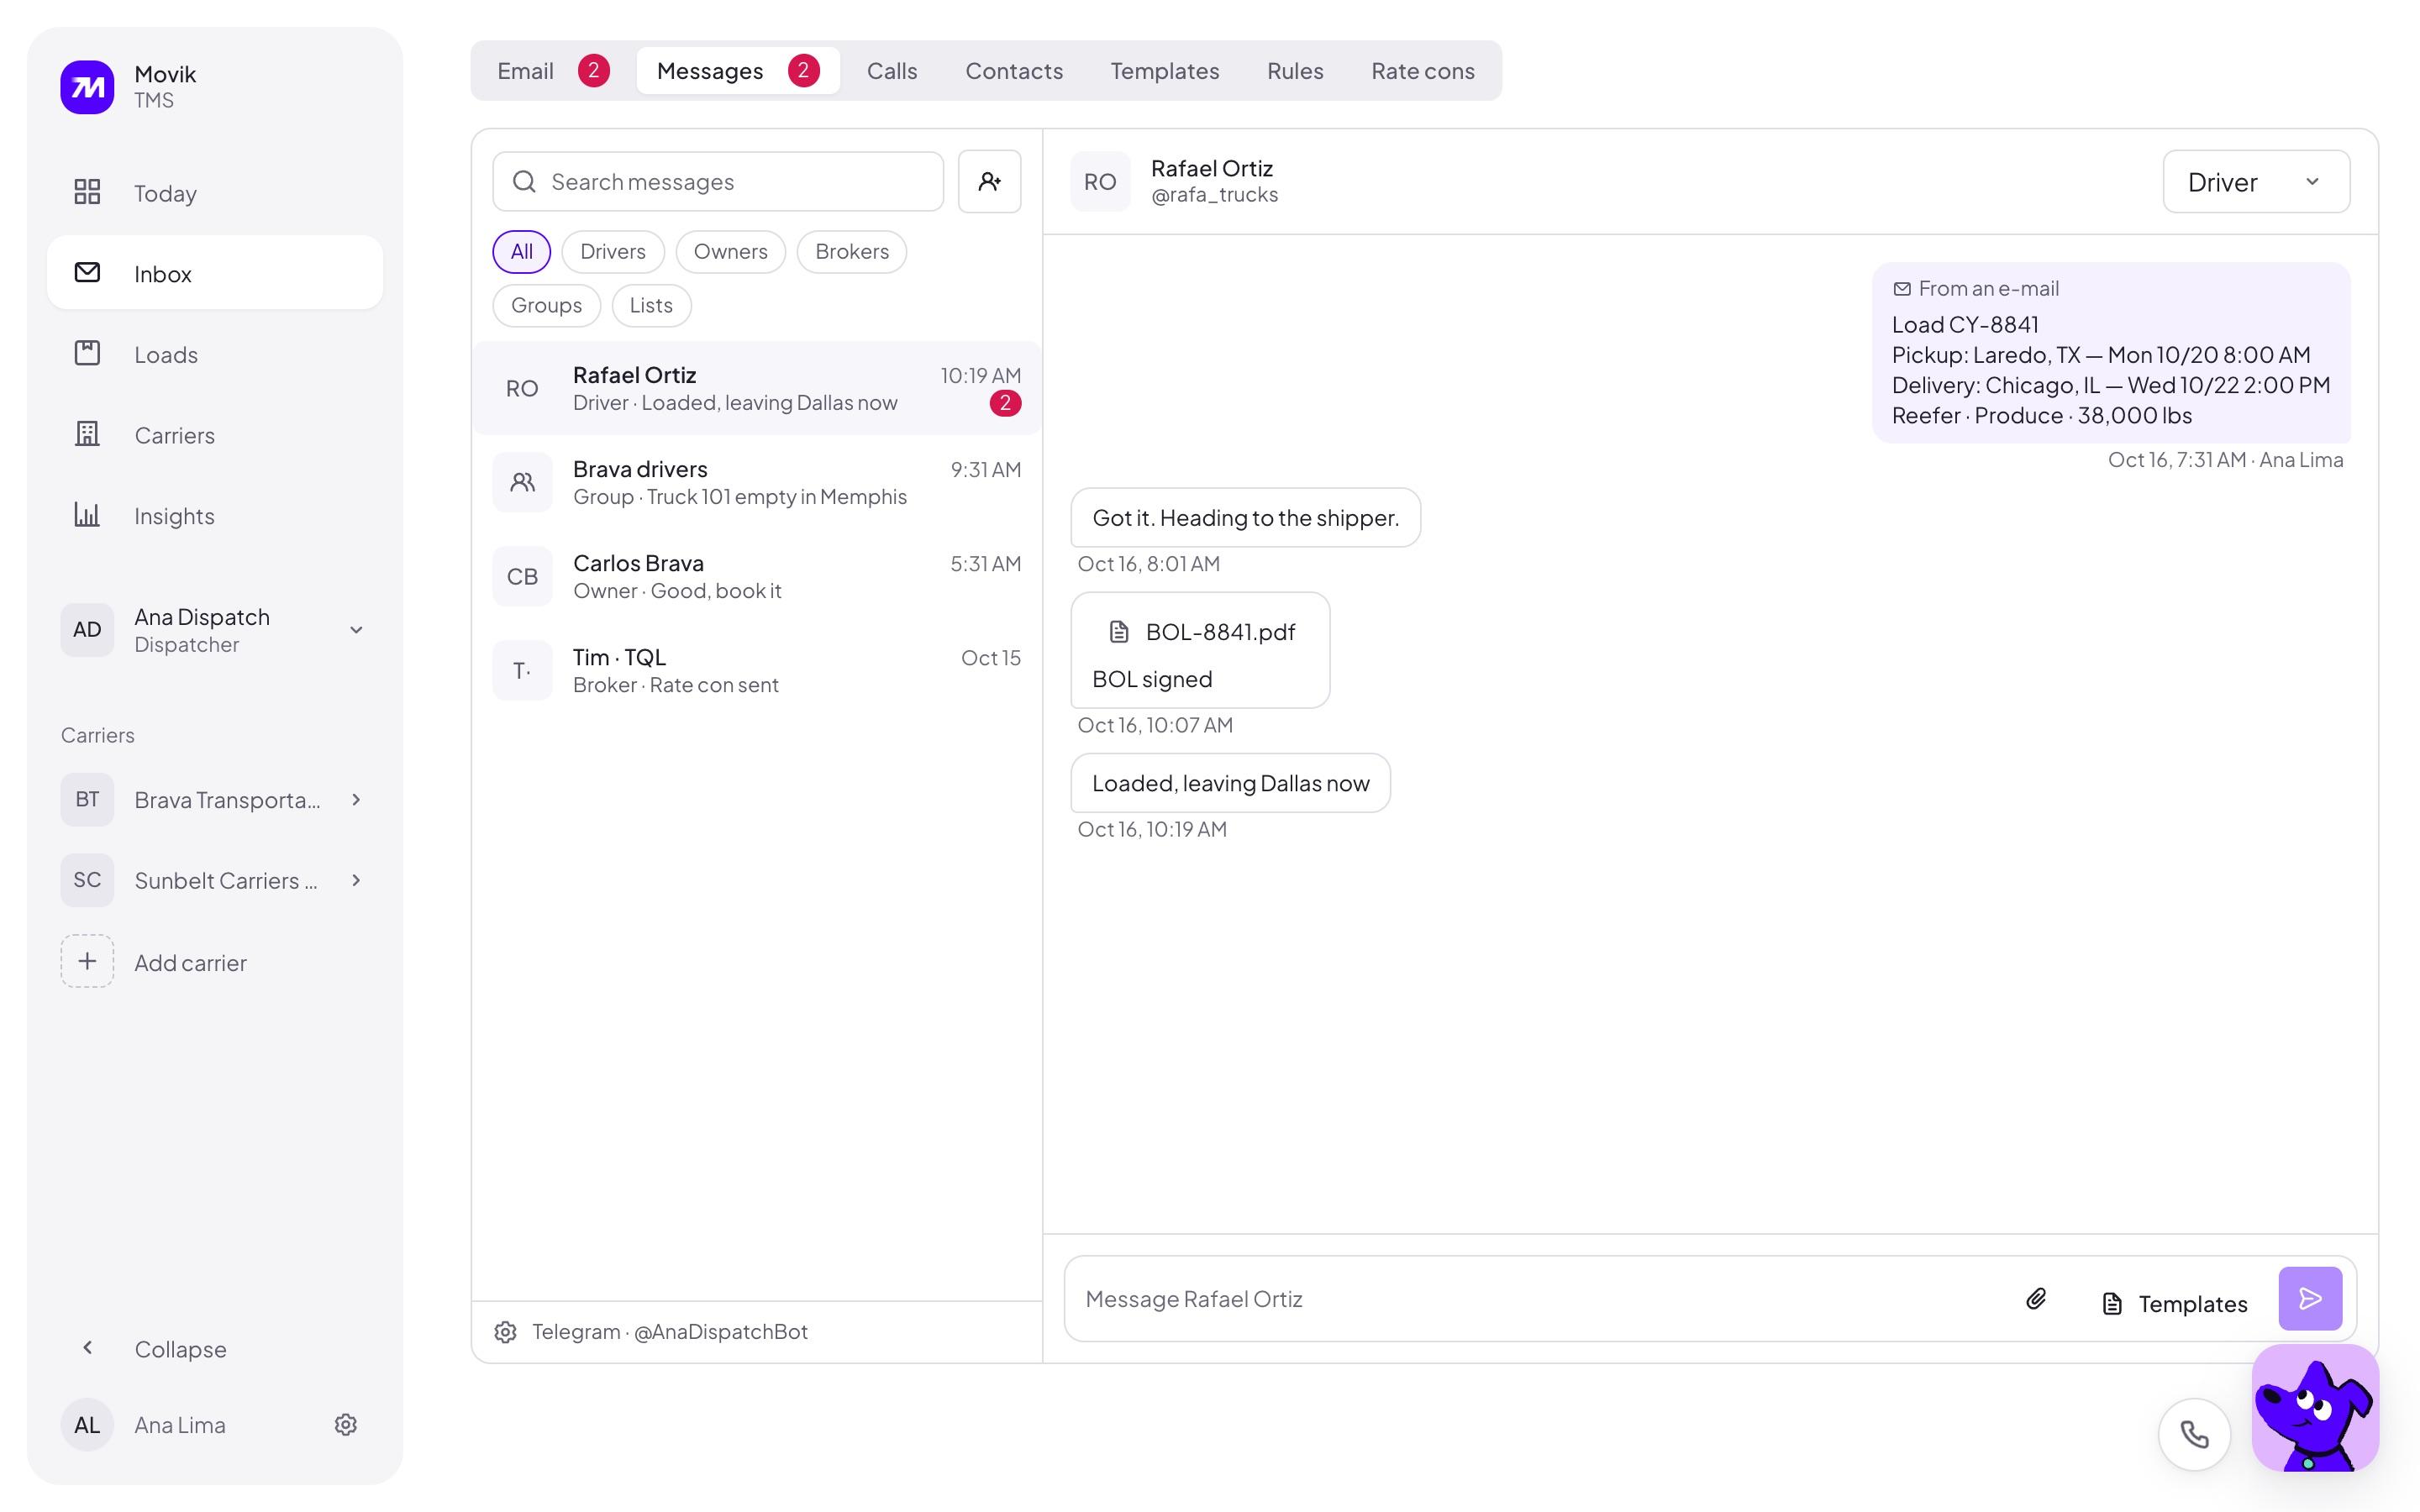Filter messages by Groups

(x=546, y=306)
